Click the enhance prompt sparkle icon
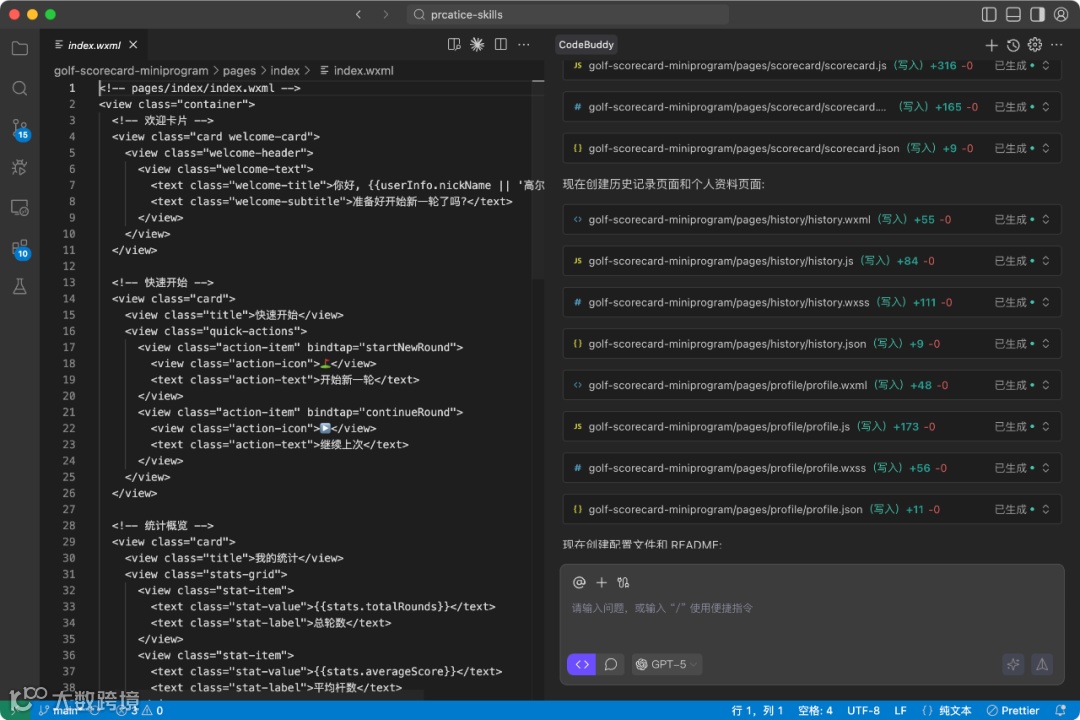Screen dimensions: 1080x720 point(1013,664)
